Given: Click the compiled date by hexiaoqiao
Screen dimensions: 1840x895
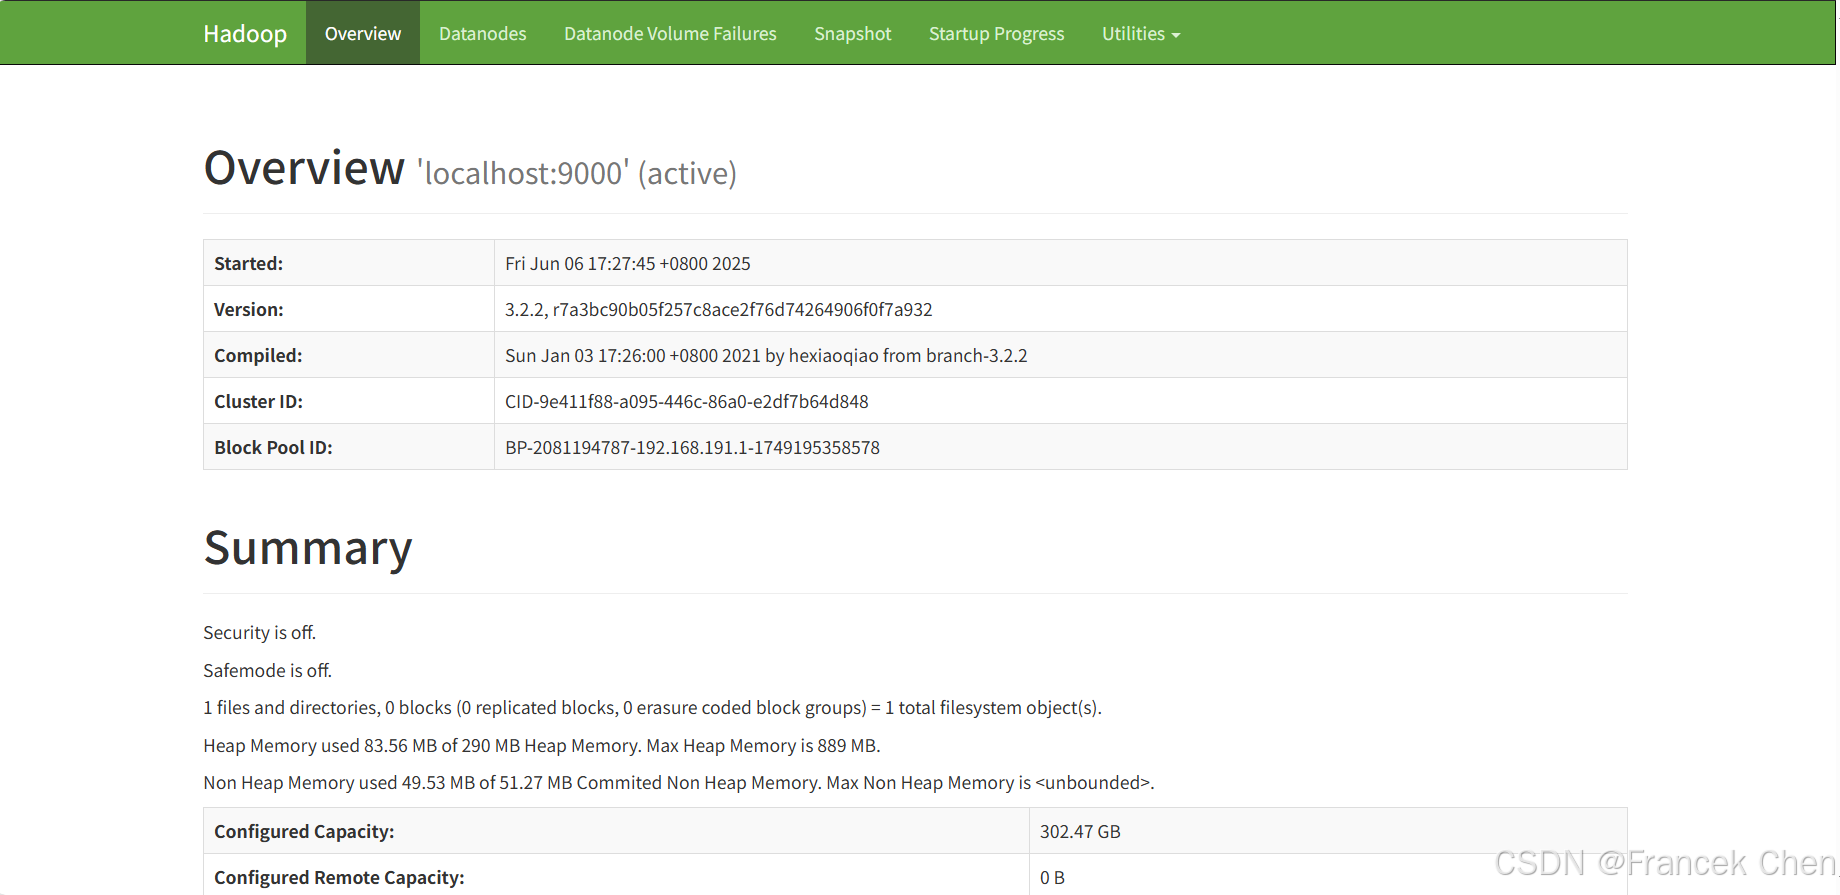Looking at the screenshot, I should click(x=766, y=355).
